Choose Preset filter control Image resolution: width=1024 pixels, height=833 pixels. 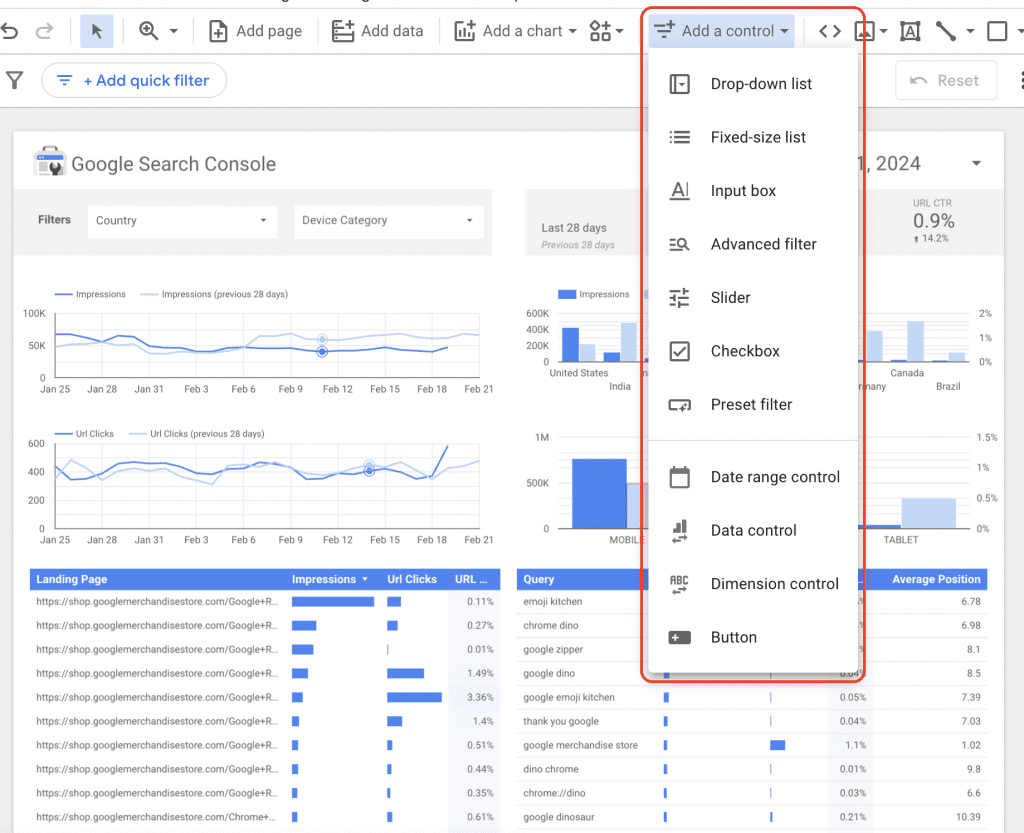pyautogui.click(x=752, y=405)
